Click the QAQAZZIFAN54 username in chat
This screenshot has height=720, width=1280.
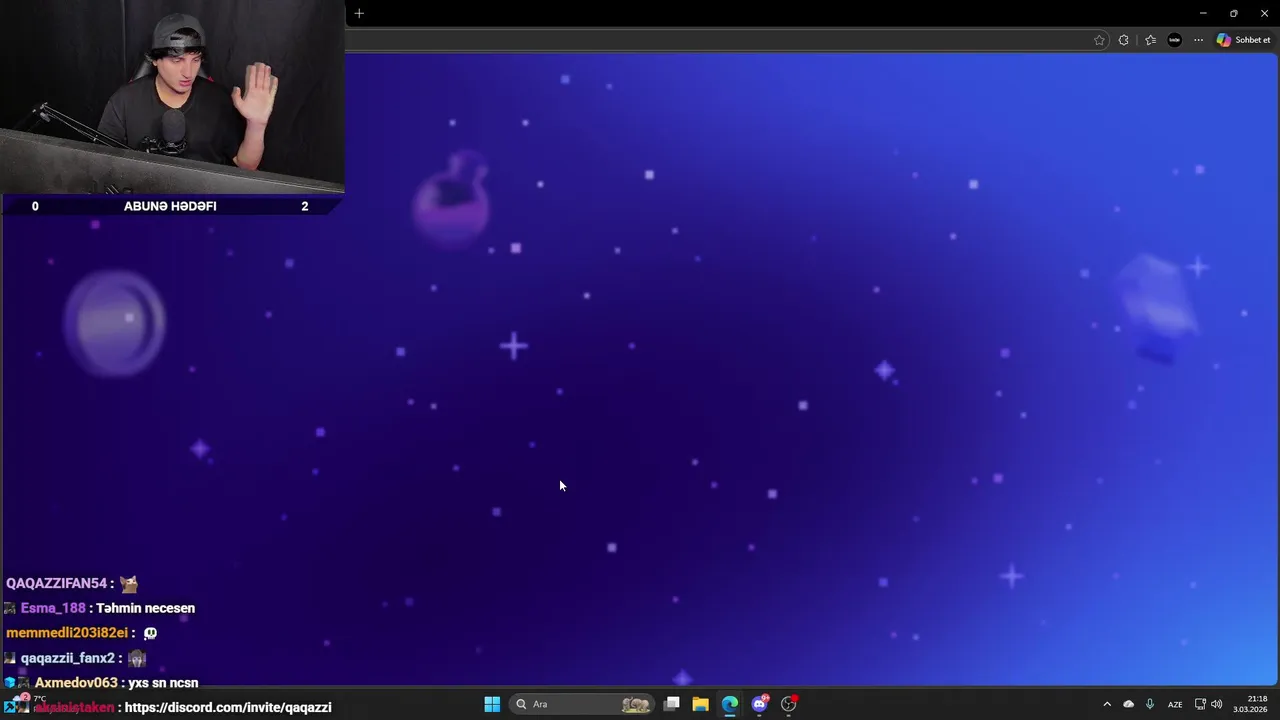[x=56, y=583]
